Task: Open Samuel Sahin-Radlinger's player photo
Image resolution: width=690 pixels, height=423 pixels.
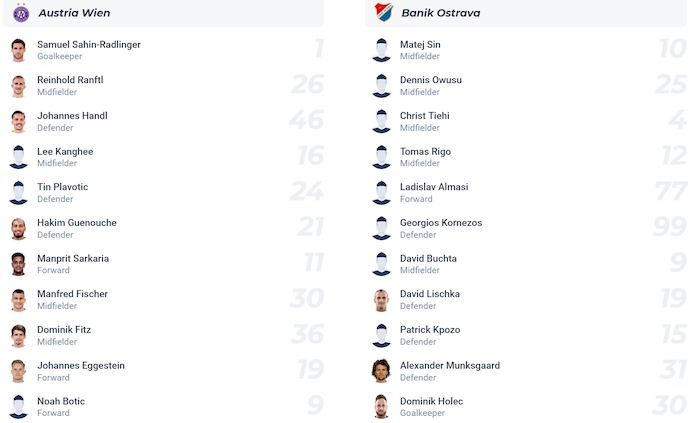Action: click(x=18, y=51)
